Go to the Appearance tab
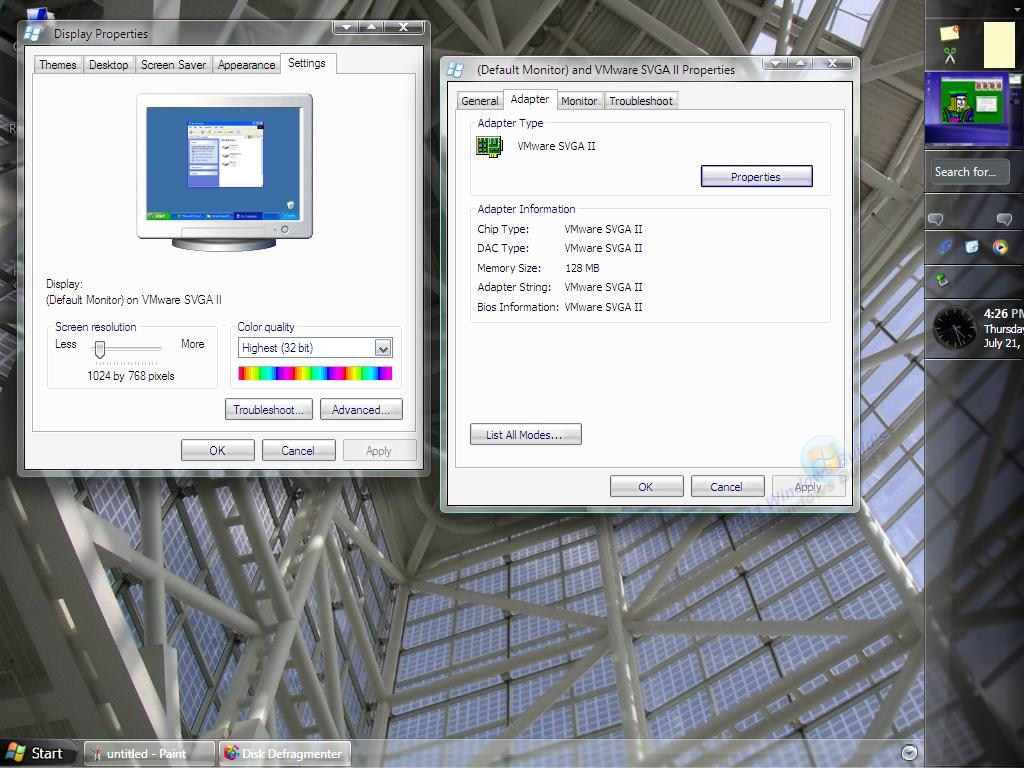1024x768 pixels. (x=246, y=65)
